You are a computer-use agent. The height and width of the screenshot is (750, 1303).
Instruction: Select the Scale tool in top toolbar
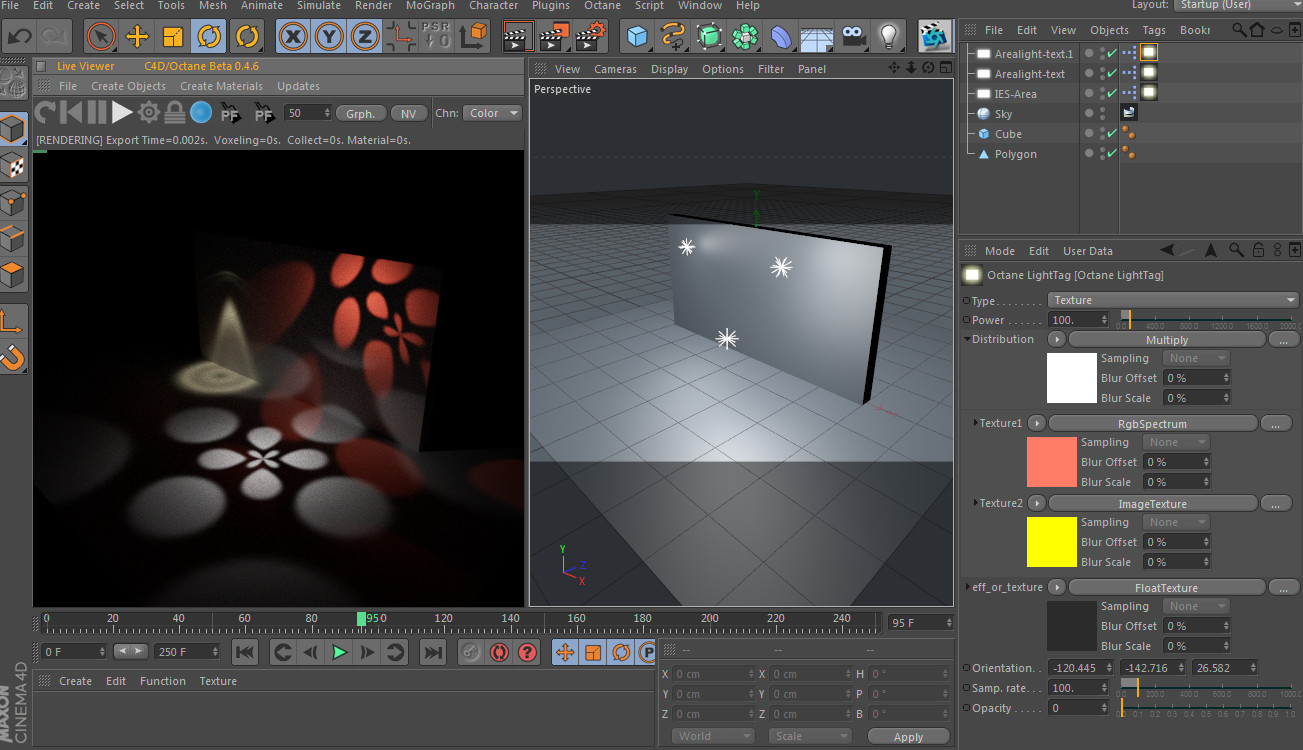(x=173, y=37)
